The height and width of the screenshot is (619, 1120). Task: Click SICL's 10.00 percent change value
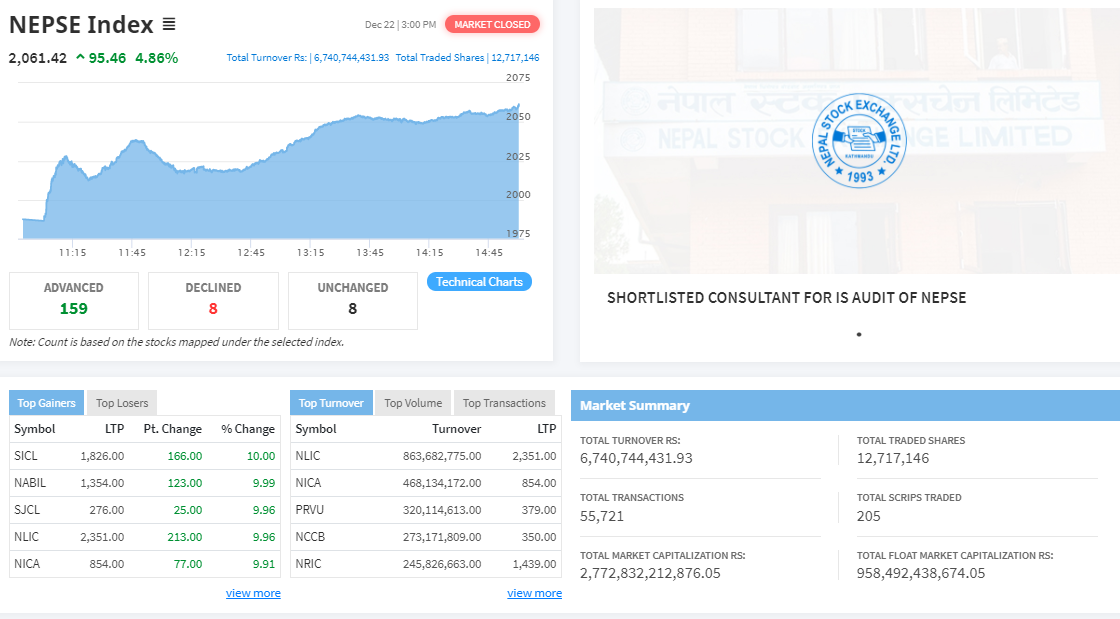pyautogui.click(x=261, y=456)
